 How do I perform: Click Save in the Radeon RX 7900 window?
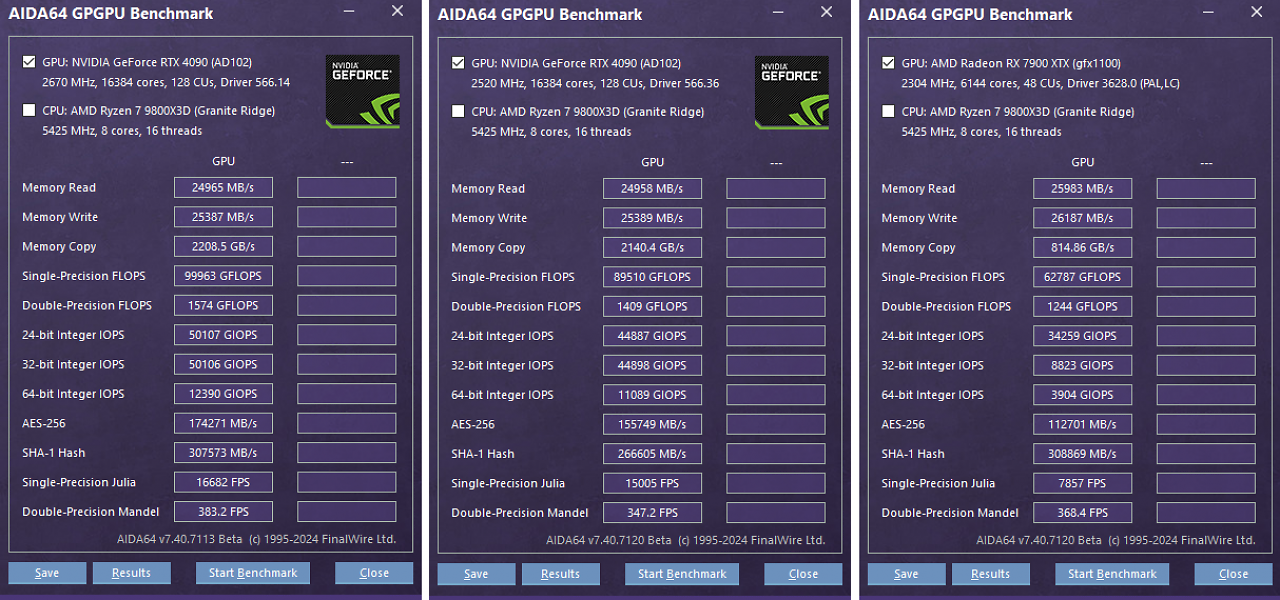[x=906, y=574]
